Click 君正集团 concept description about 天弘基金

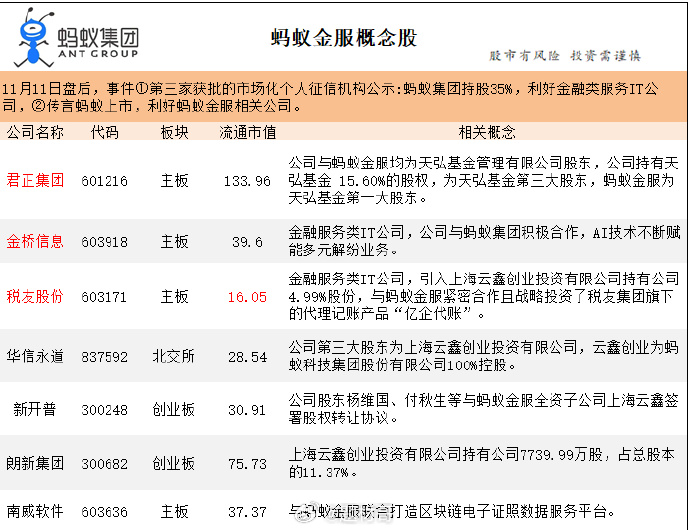tap(483, 180)
